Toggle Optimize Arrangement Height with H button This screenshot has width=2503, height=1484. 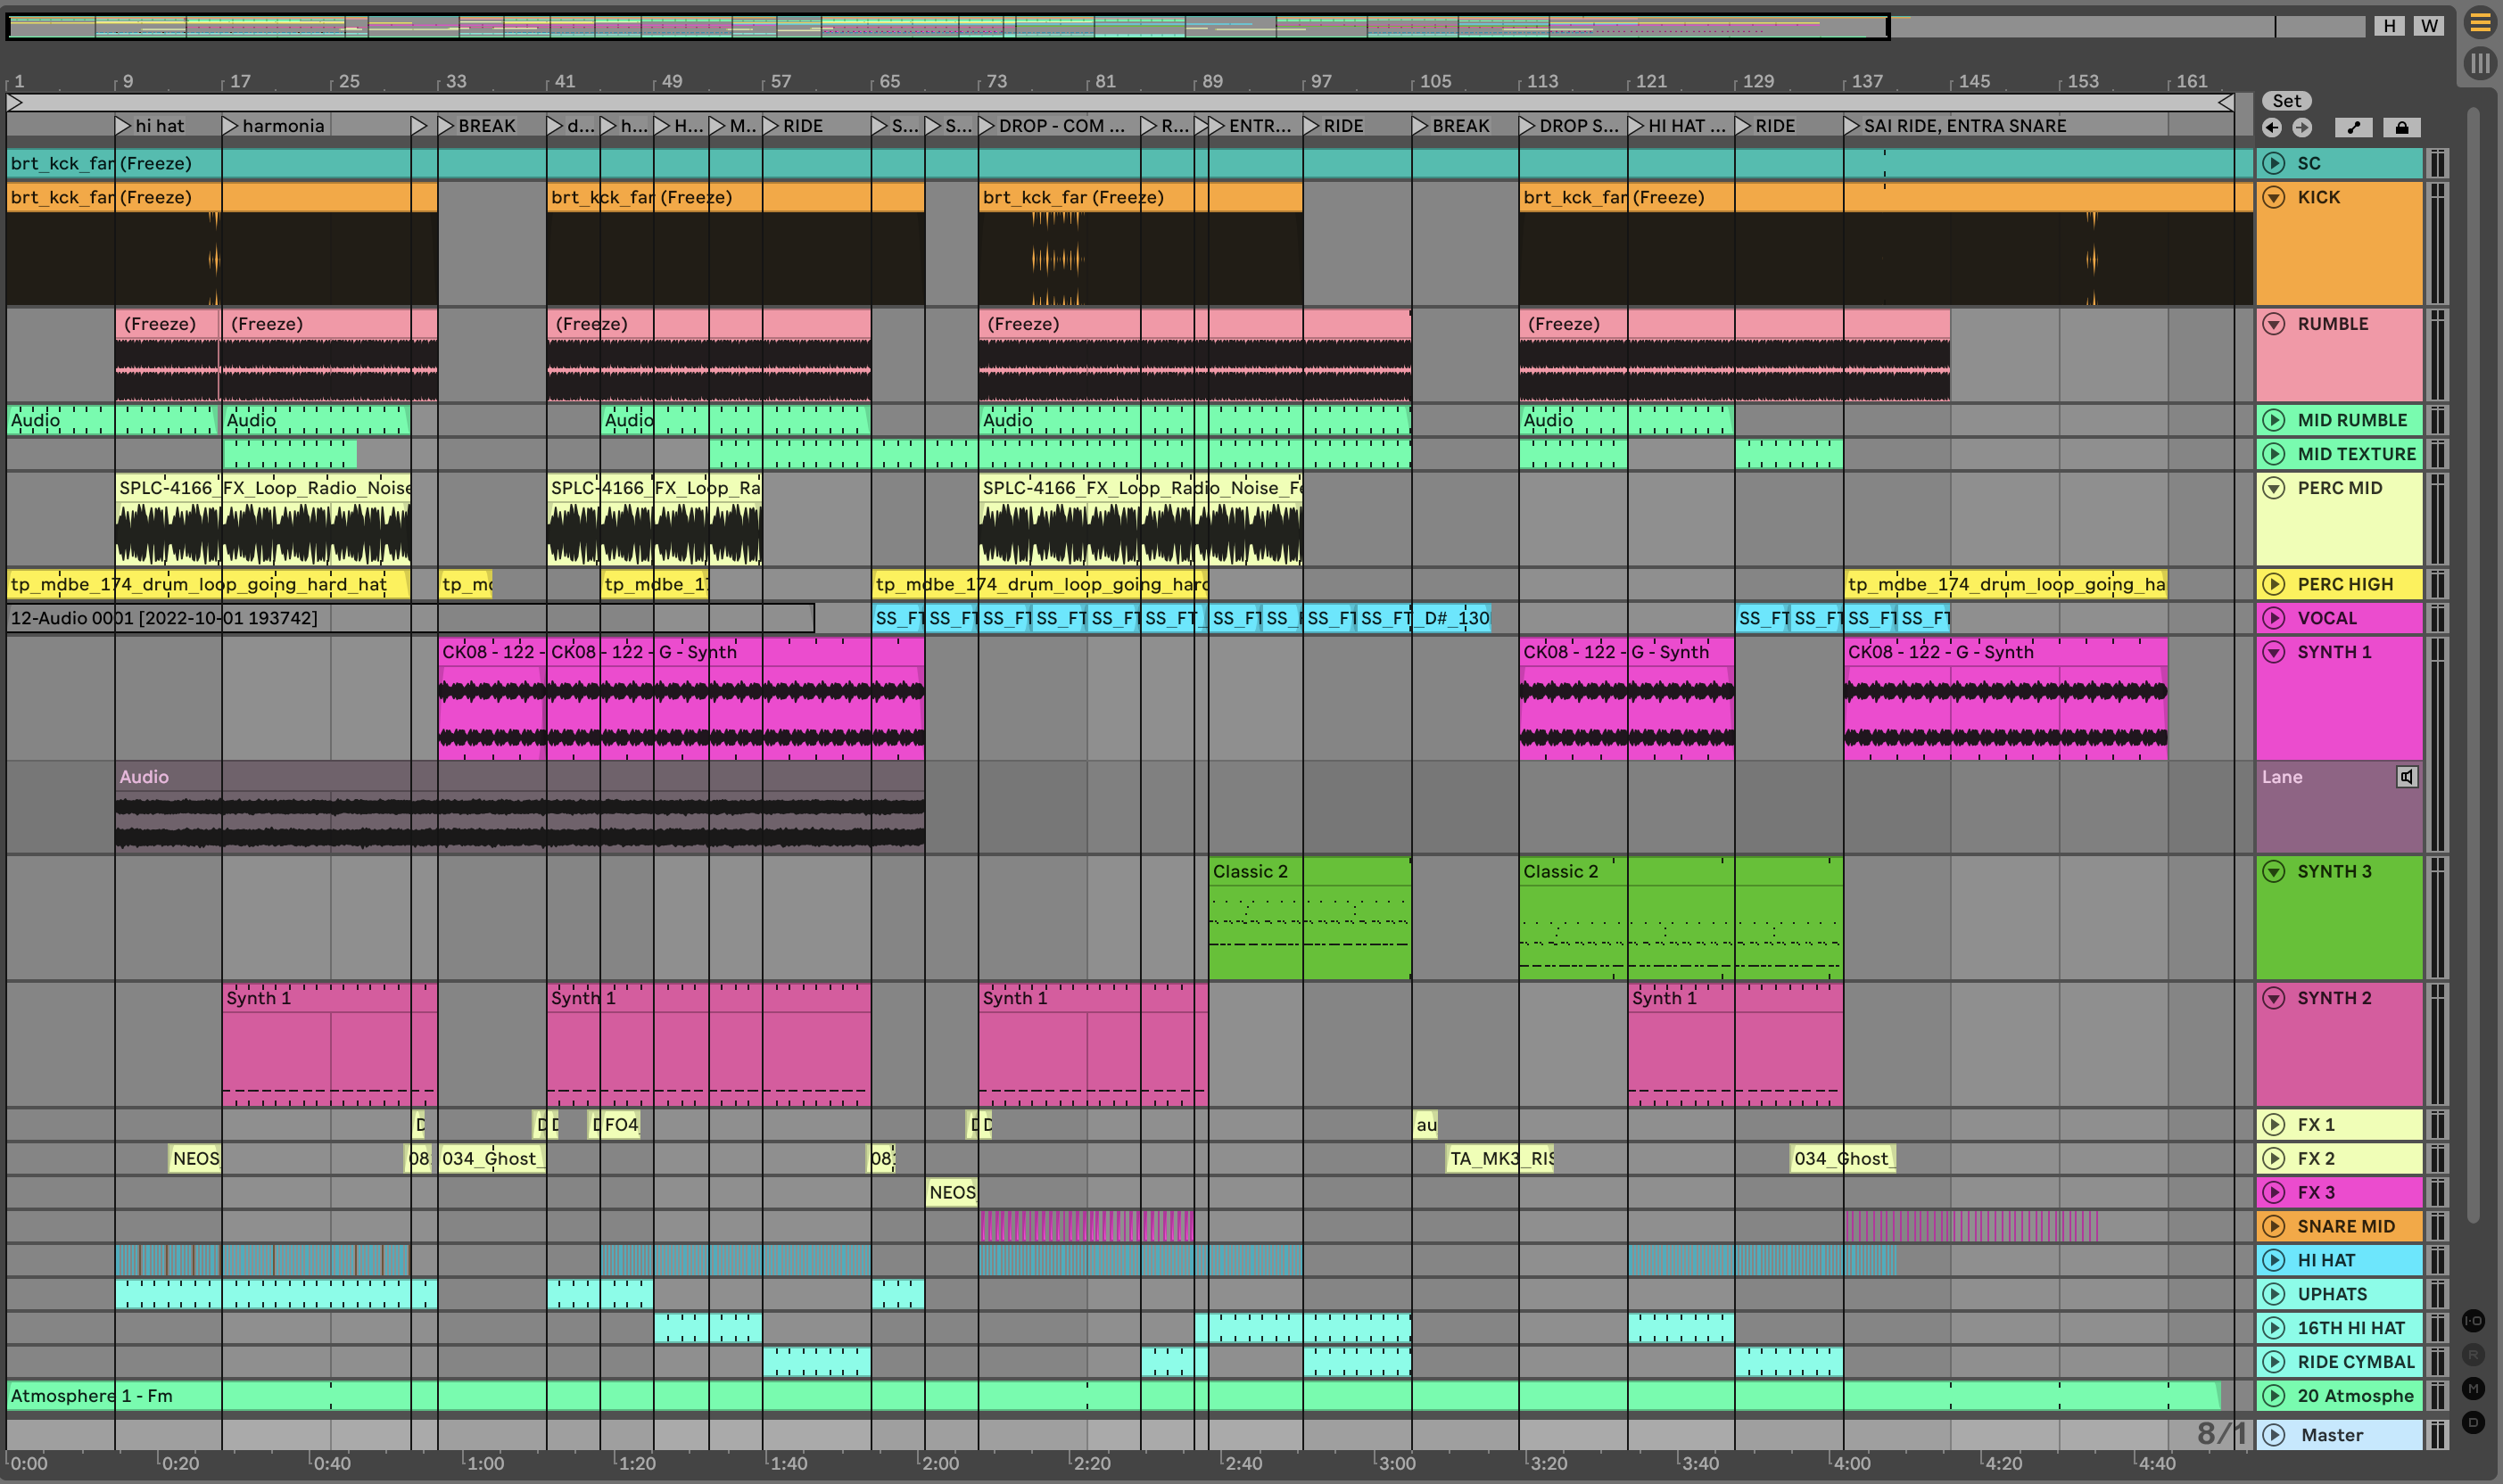(x=2389, y=26)
